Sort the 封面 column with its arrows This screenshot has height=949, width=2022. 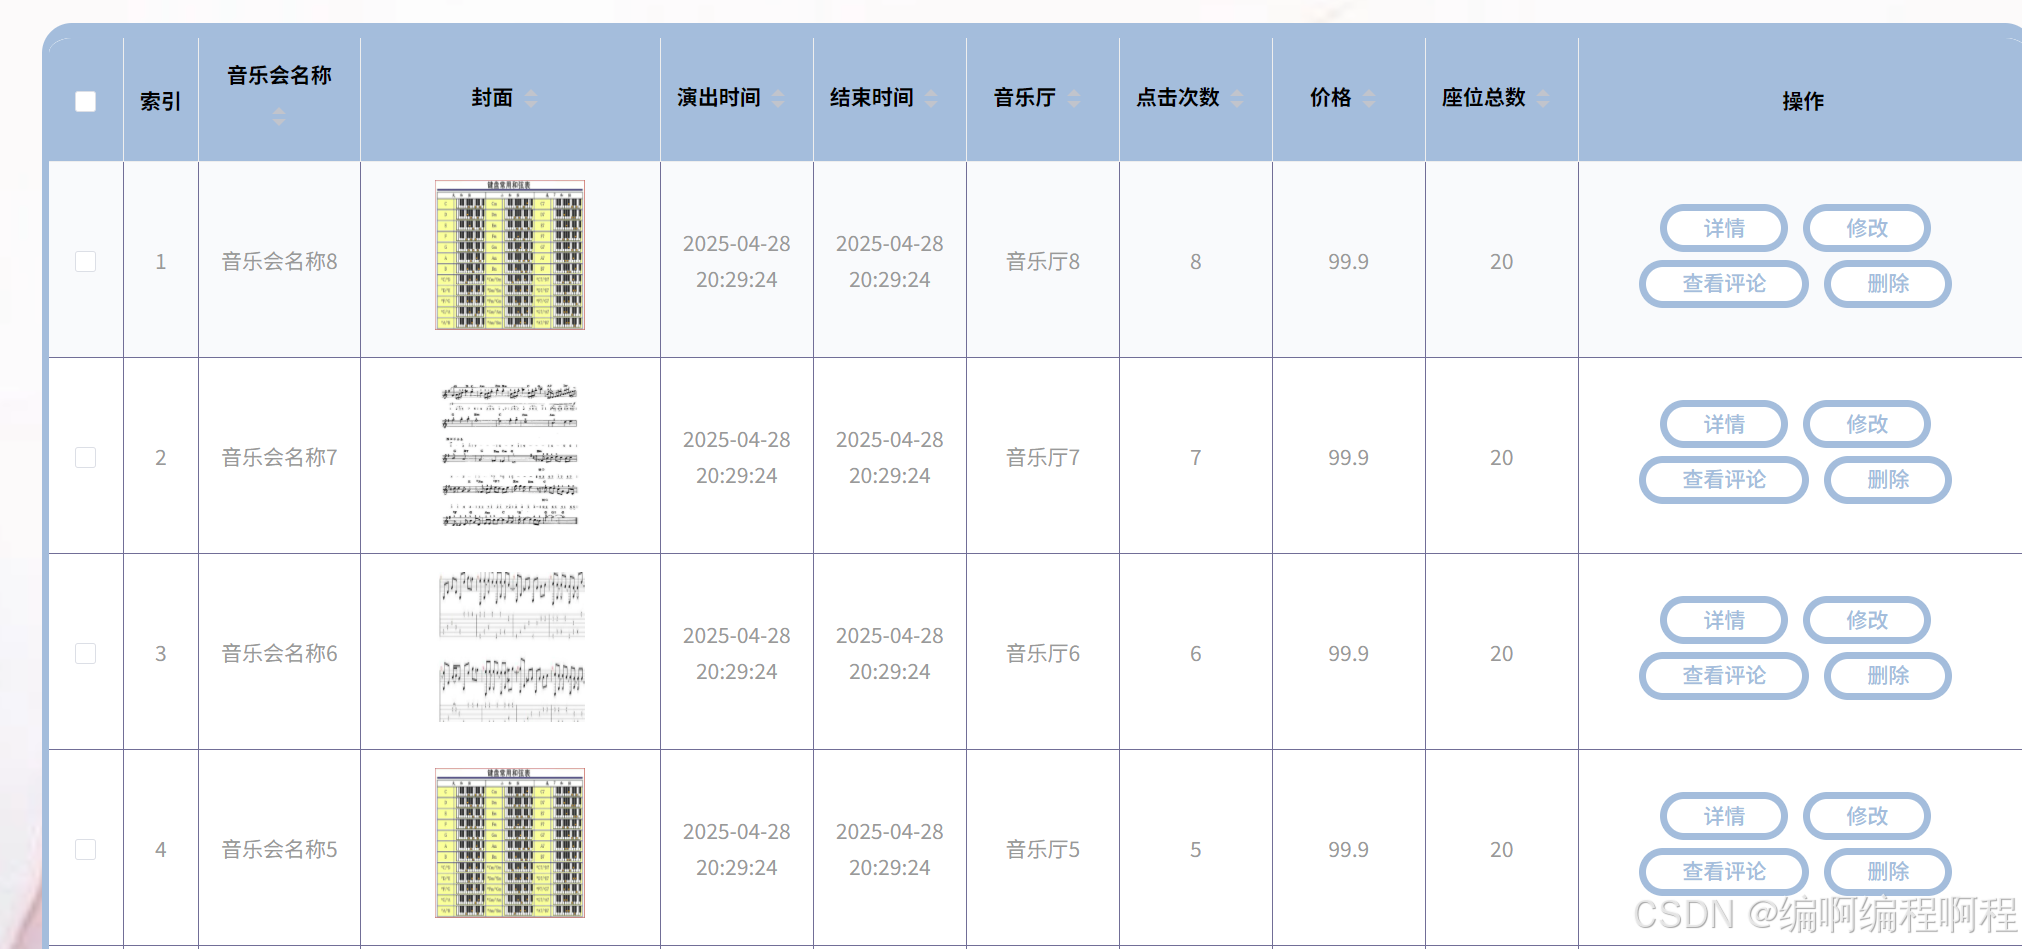[531, 98]
